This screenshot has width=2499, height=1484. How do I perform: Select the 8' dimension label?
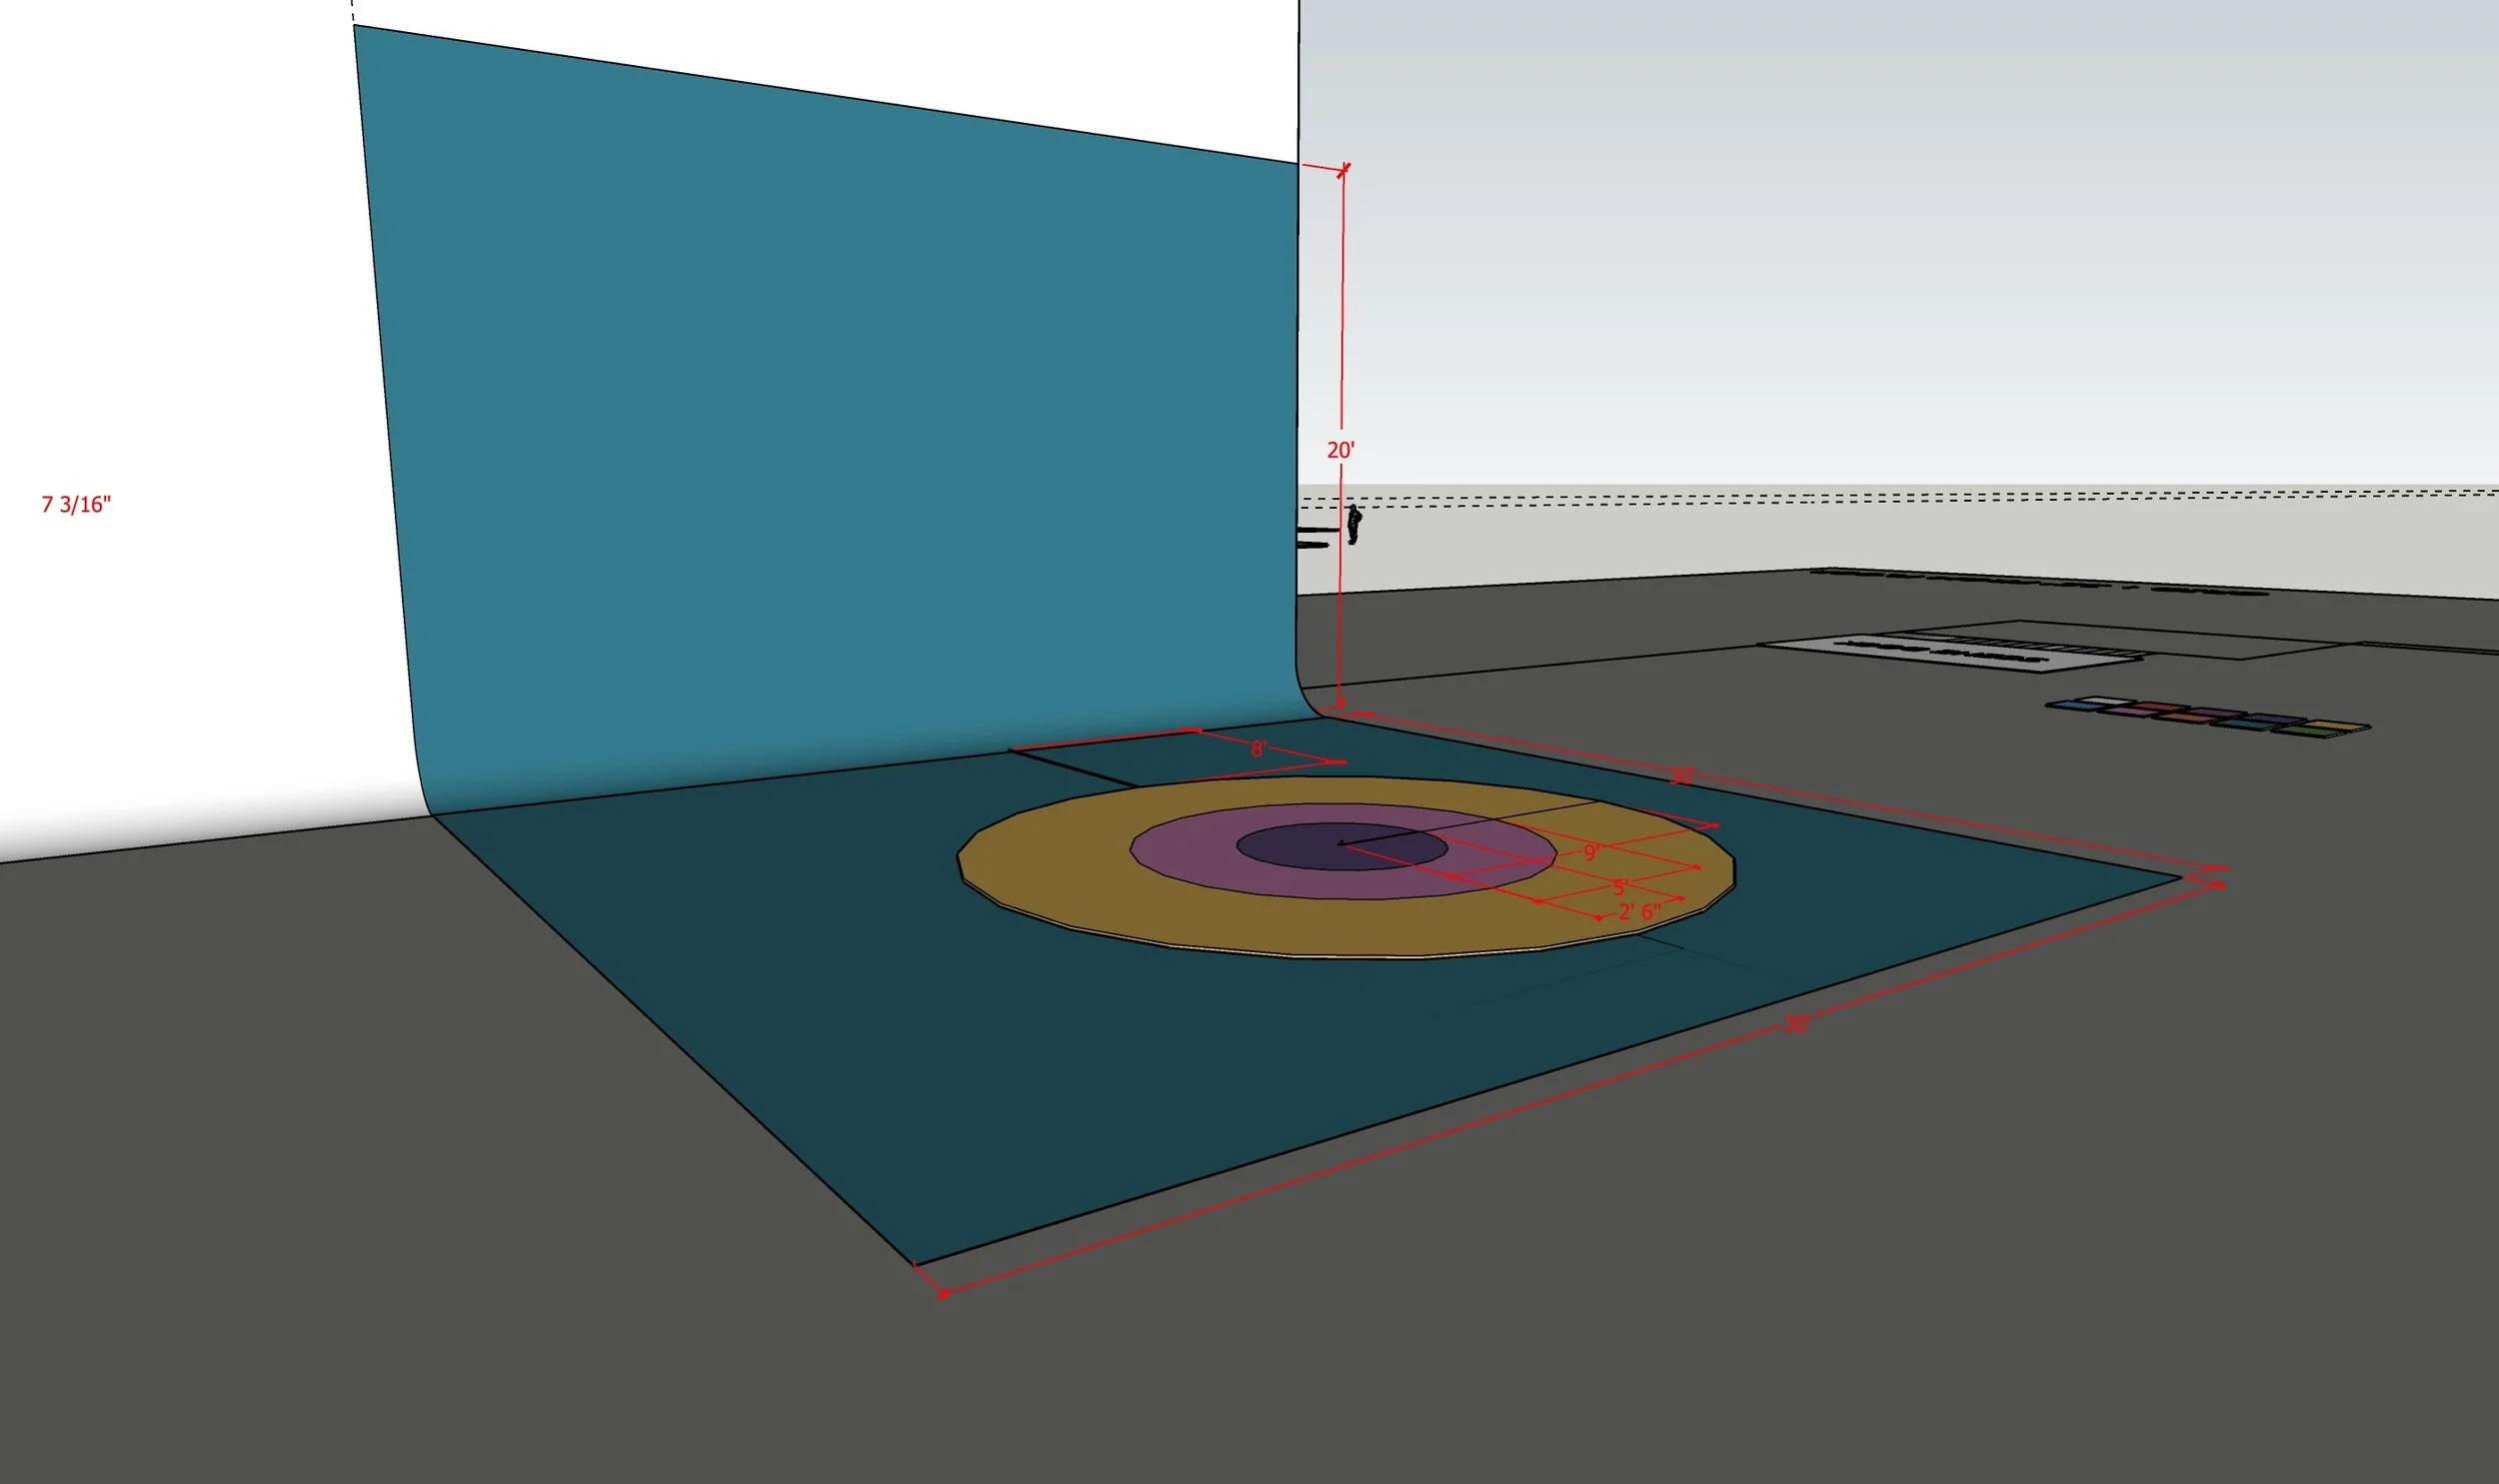1258,749
